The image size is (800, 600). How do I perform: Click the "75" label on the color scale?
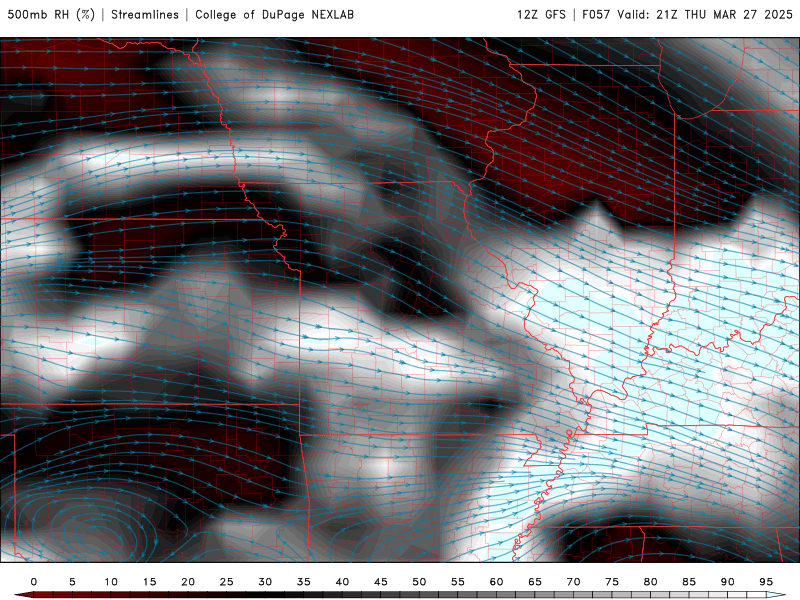[612, 582]
